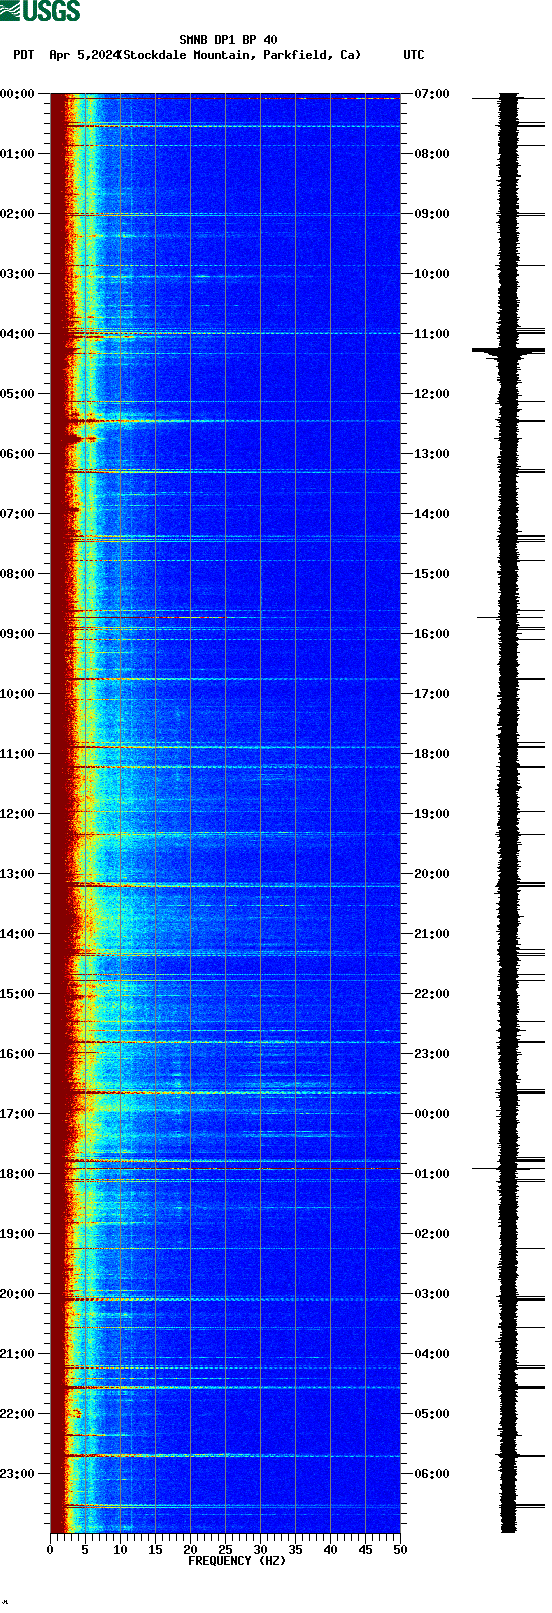Click the PDT time label 07:00

[18, 514]
